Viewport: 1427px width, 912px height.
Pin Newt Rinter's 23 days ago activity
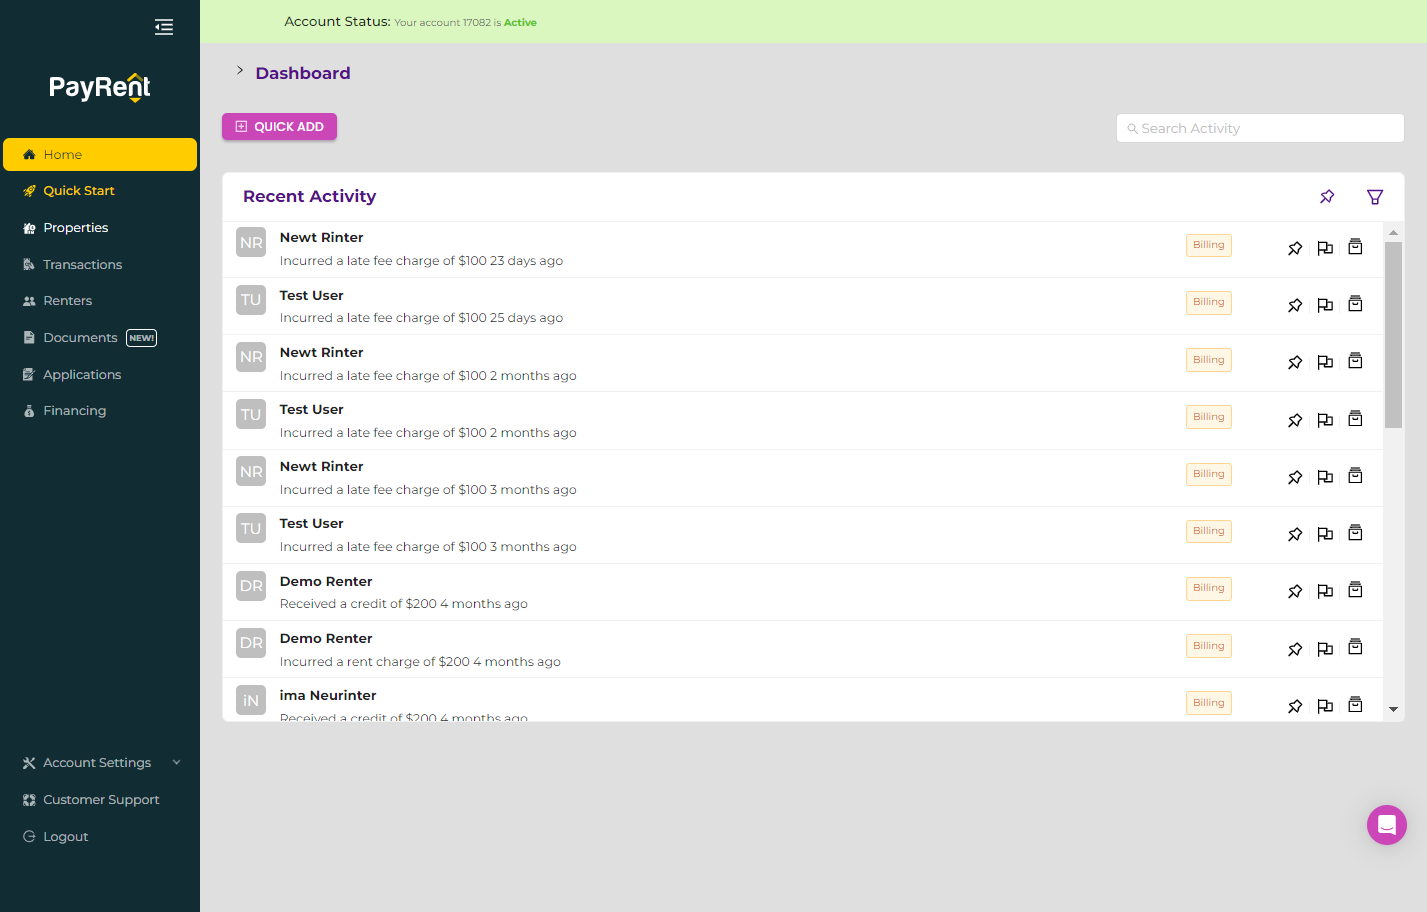click(1295, 248)
